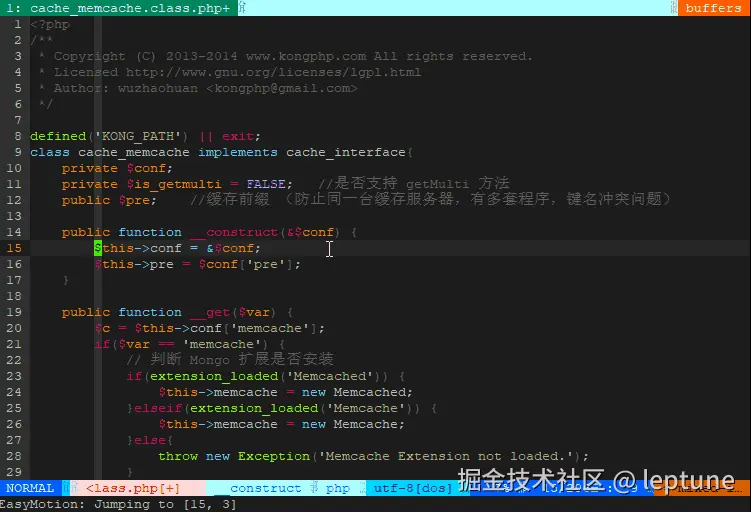751x512 pixels.
Task: Click the 'exit' keyword on line 8
Action: pyautogui.click(x=238, y=137)
